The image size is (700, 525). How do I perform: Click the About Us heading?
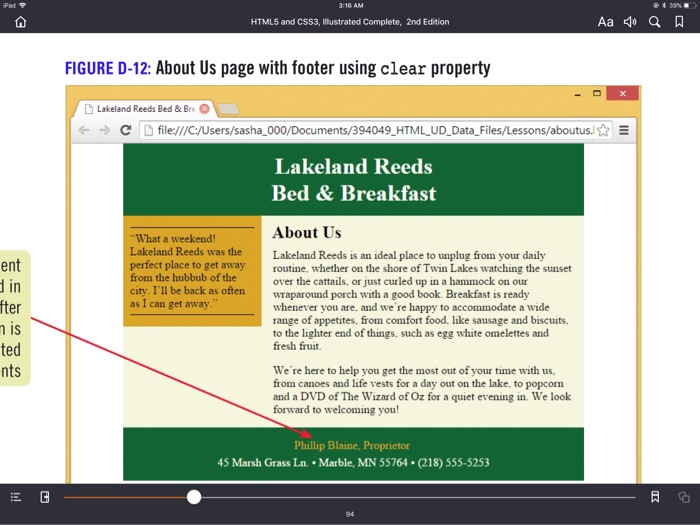pos(307,233)
